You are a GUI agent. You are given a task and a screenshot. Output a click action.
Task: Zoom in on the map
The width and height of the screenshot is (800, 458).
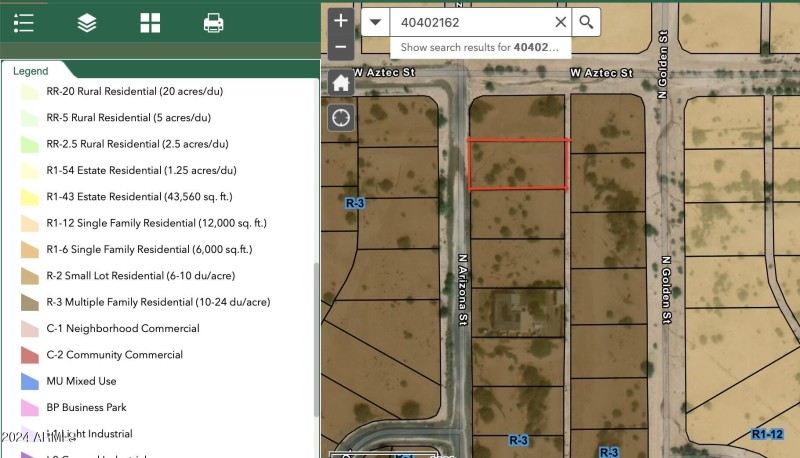(x=341, y=20)
